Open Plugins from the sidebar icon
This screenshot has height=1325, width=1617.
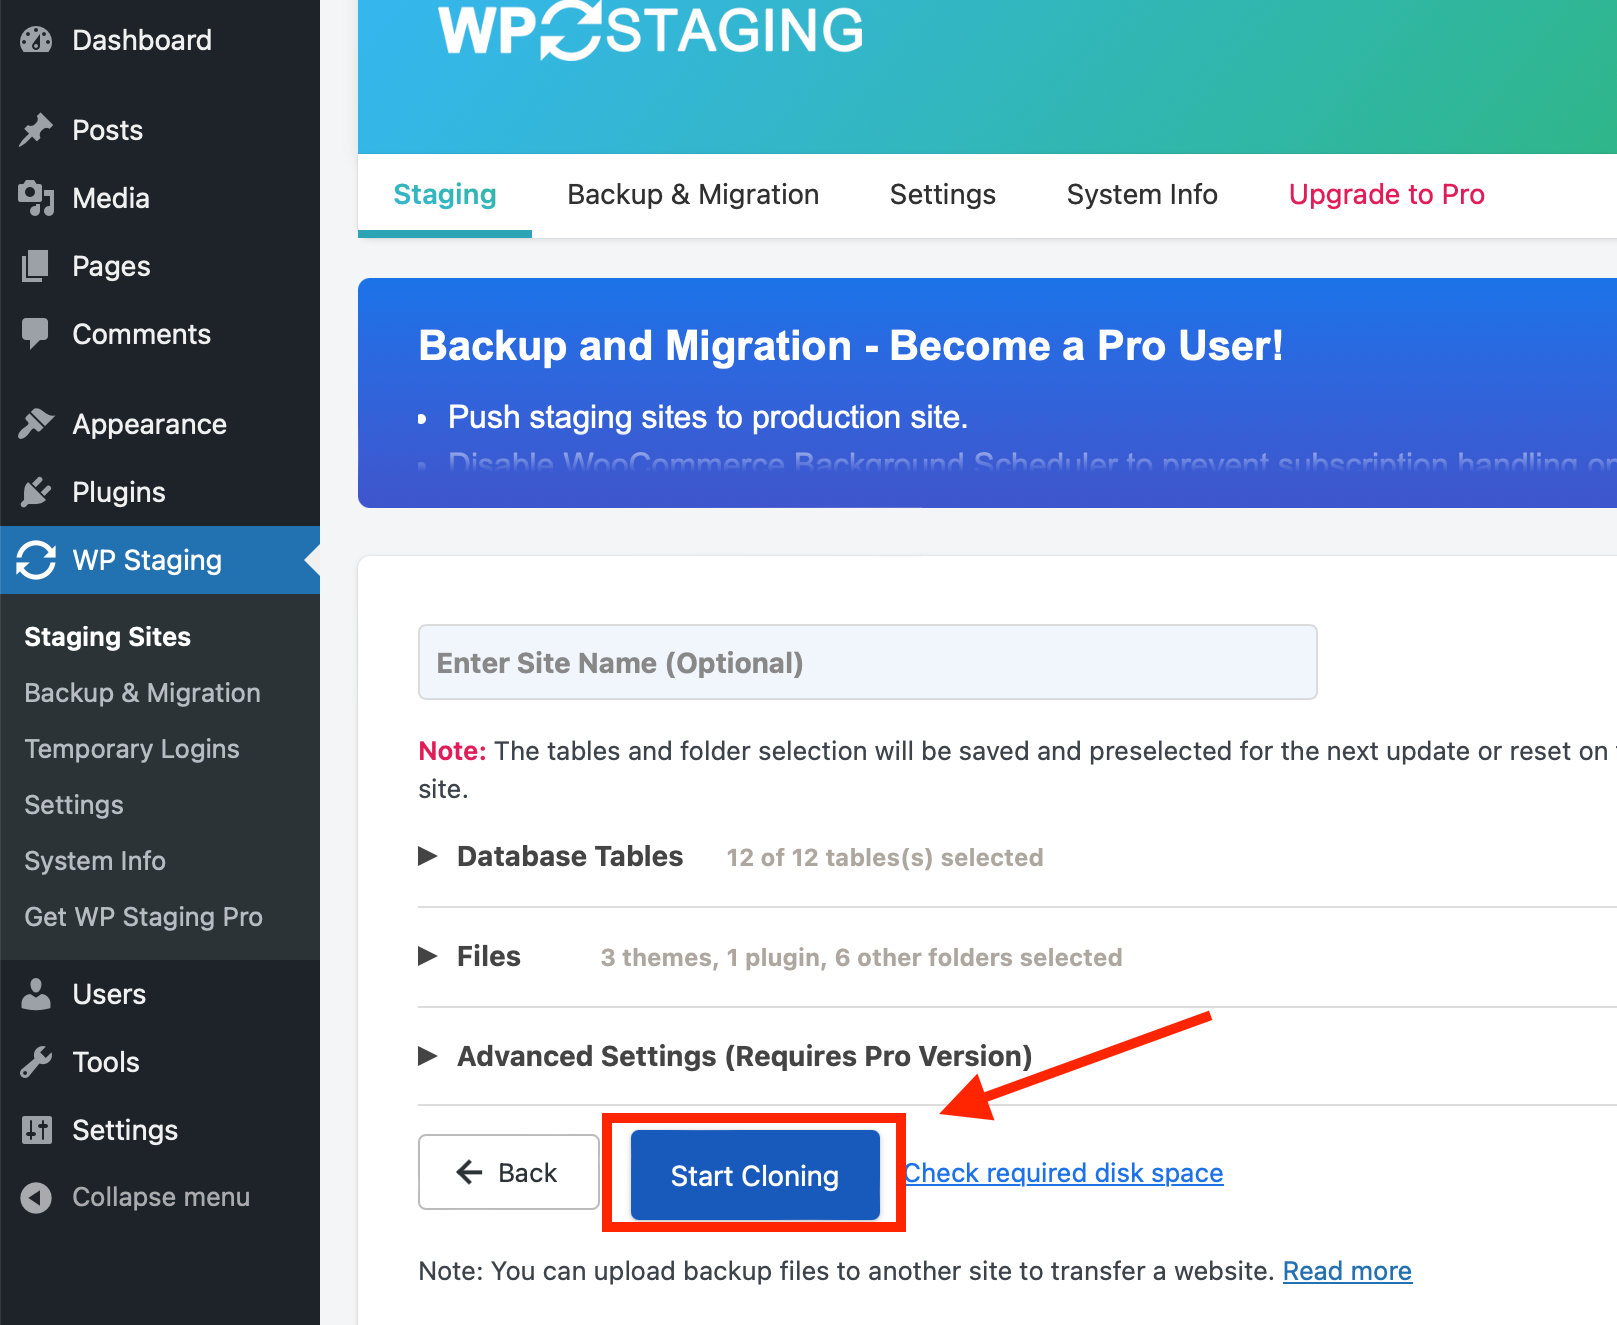(36, 491)
